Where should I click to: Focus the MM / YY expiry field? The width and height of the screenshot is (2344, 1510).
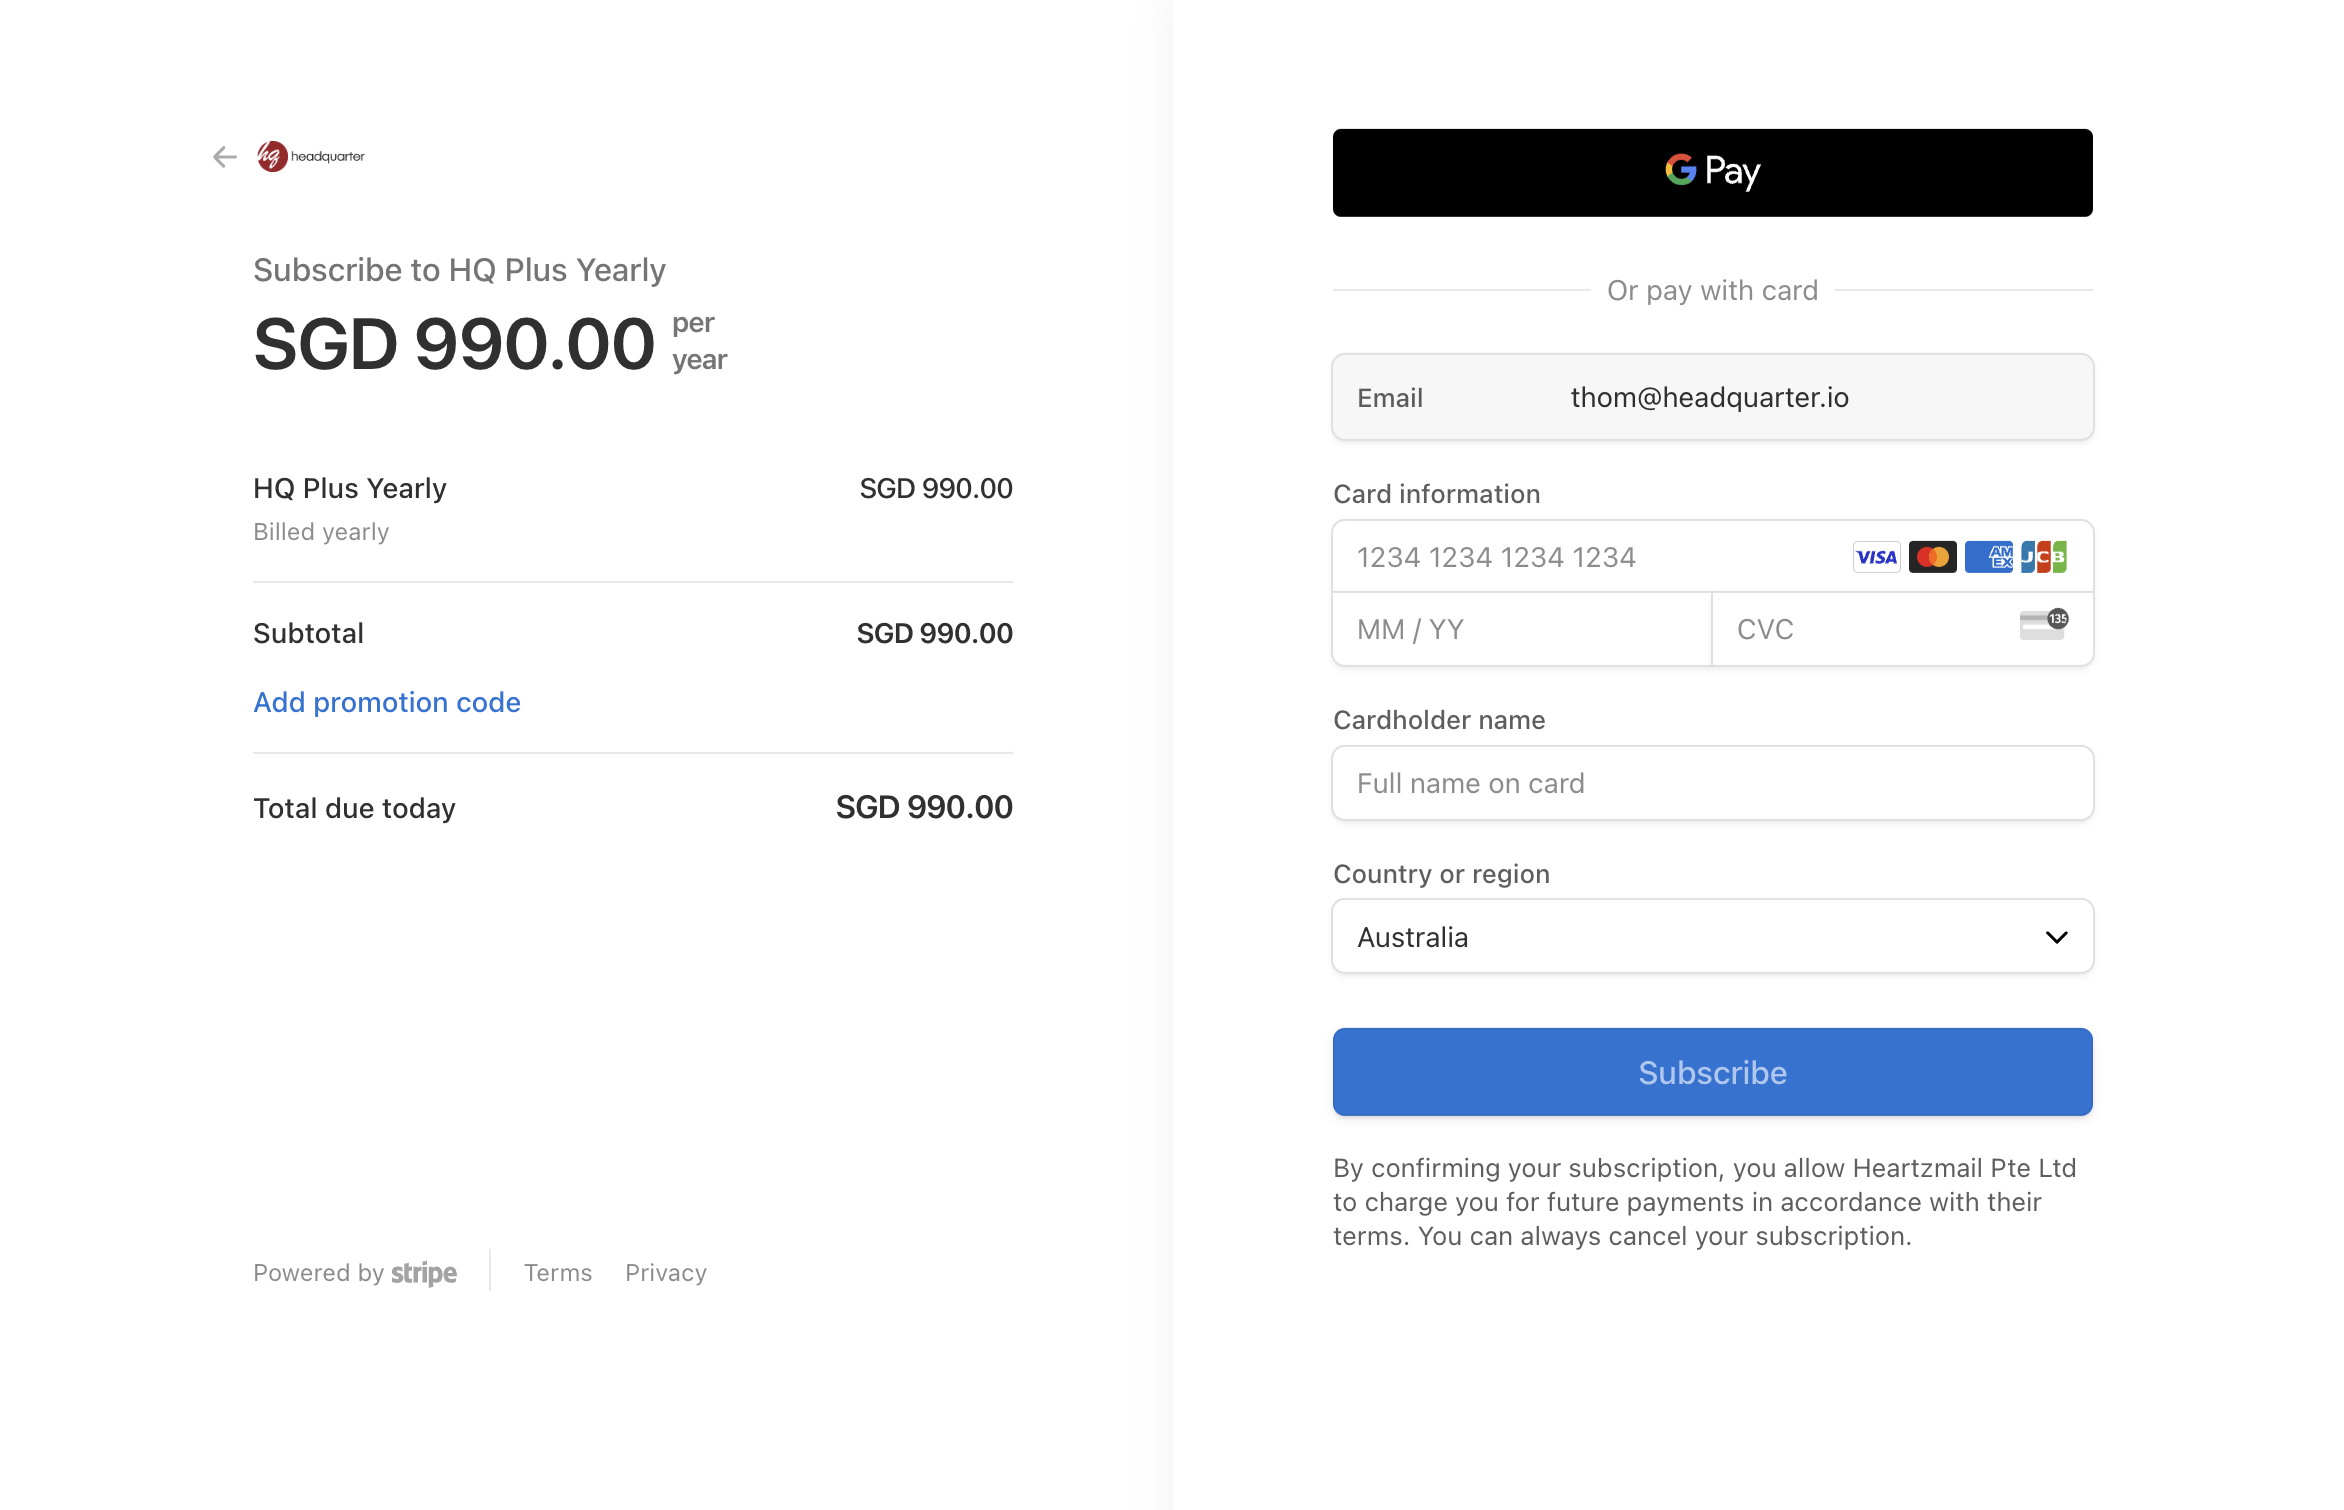[1522, 629]
